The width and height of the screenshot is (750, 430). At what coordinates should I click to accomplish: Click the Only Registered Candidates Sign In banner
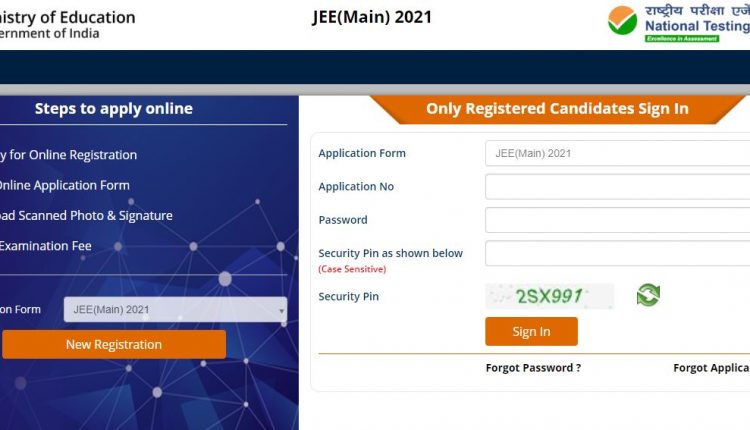tap(557, 109)
